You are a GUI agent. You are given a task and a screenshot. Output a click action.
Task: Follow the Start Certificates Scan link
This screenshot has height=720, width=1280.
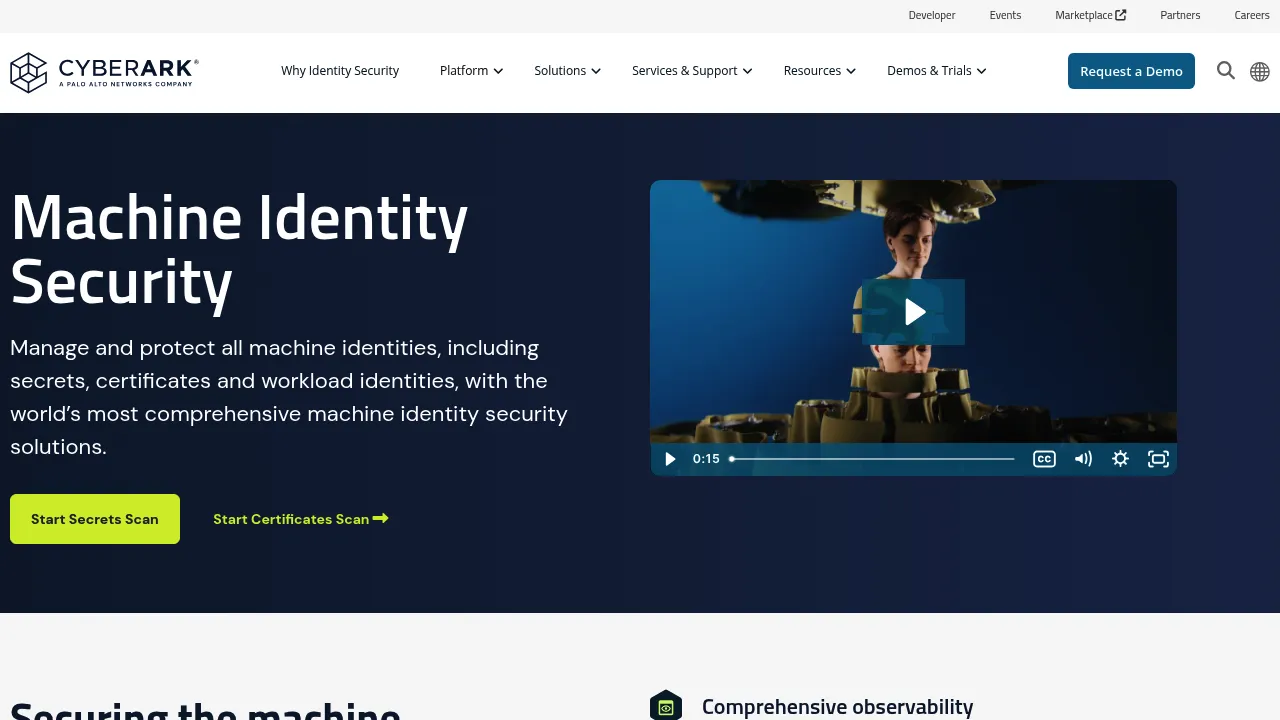[301, 519]
